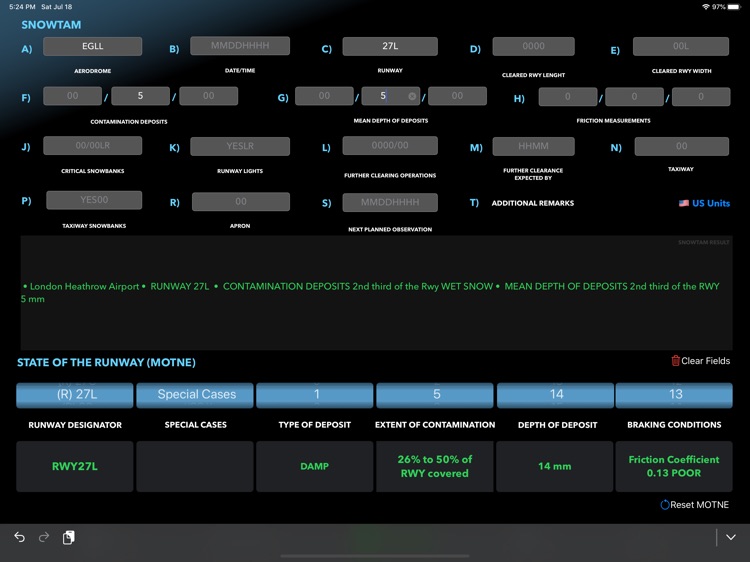Edit the aerodrome field containing EGLL
The image size is (750, 562).
92,46
